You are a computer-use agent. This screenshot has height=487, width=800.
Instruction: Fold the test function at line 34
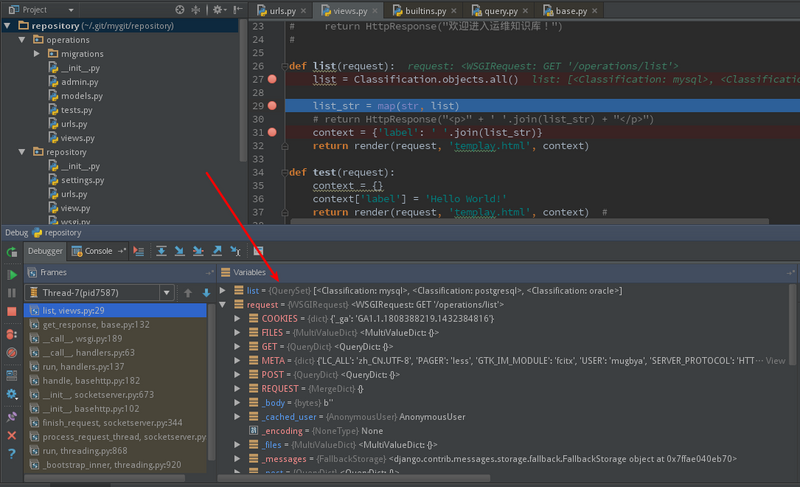[285, 172]
